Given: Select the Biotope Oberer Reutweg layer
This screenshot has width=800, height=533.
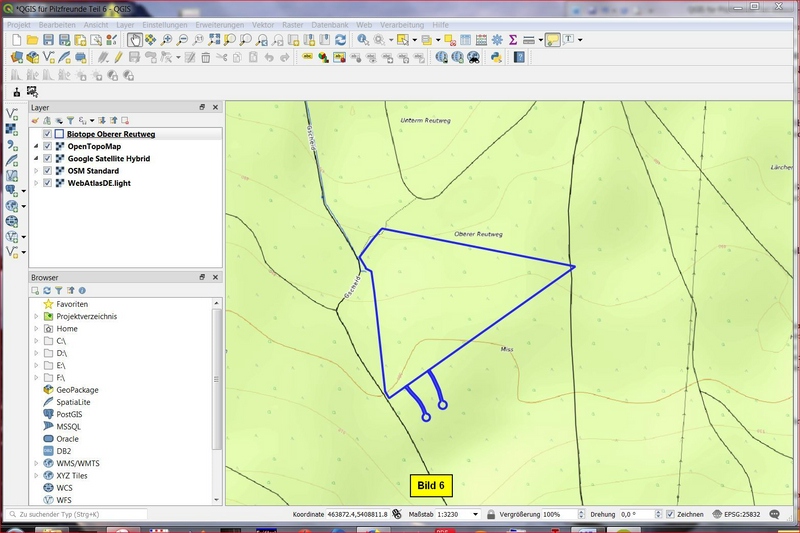Looking at the screenshot, I should coord(110,134).
